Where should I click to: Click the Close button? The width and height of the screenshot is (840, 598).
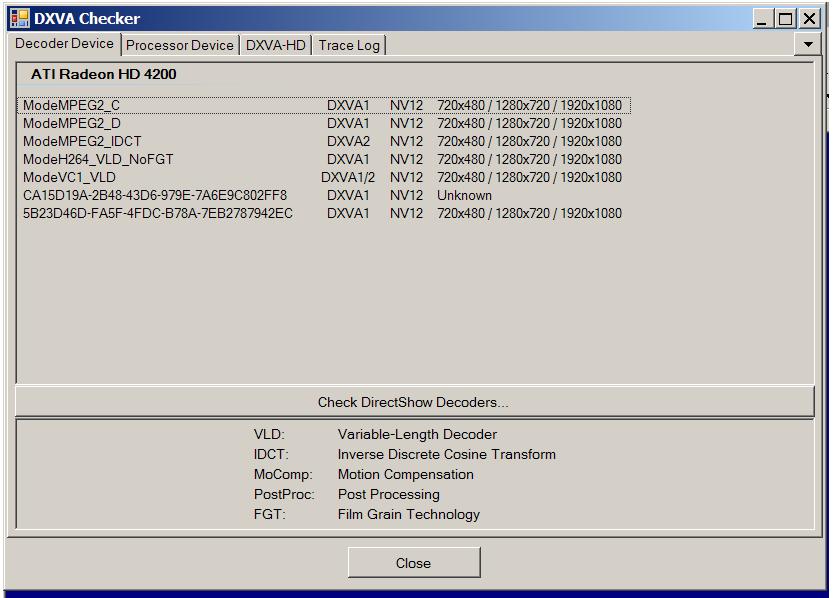tap(414, 563)
